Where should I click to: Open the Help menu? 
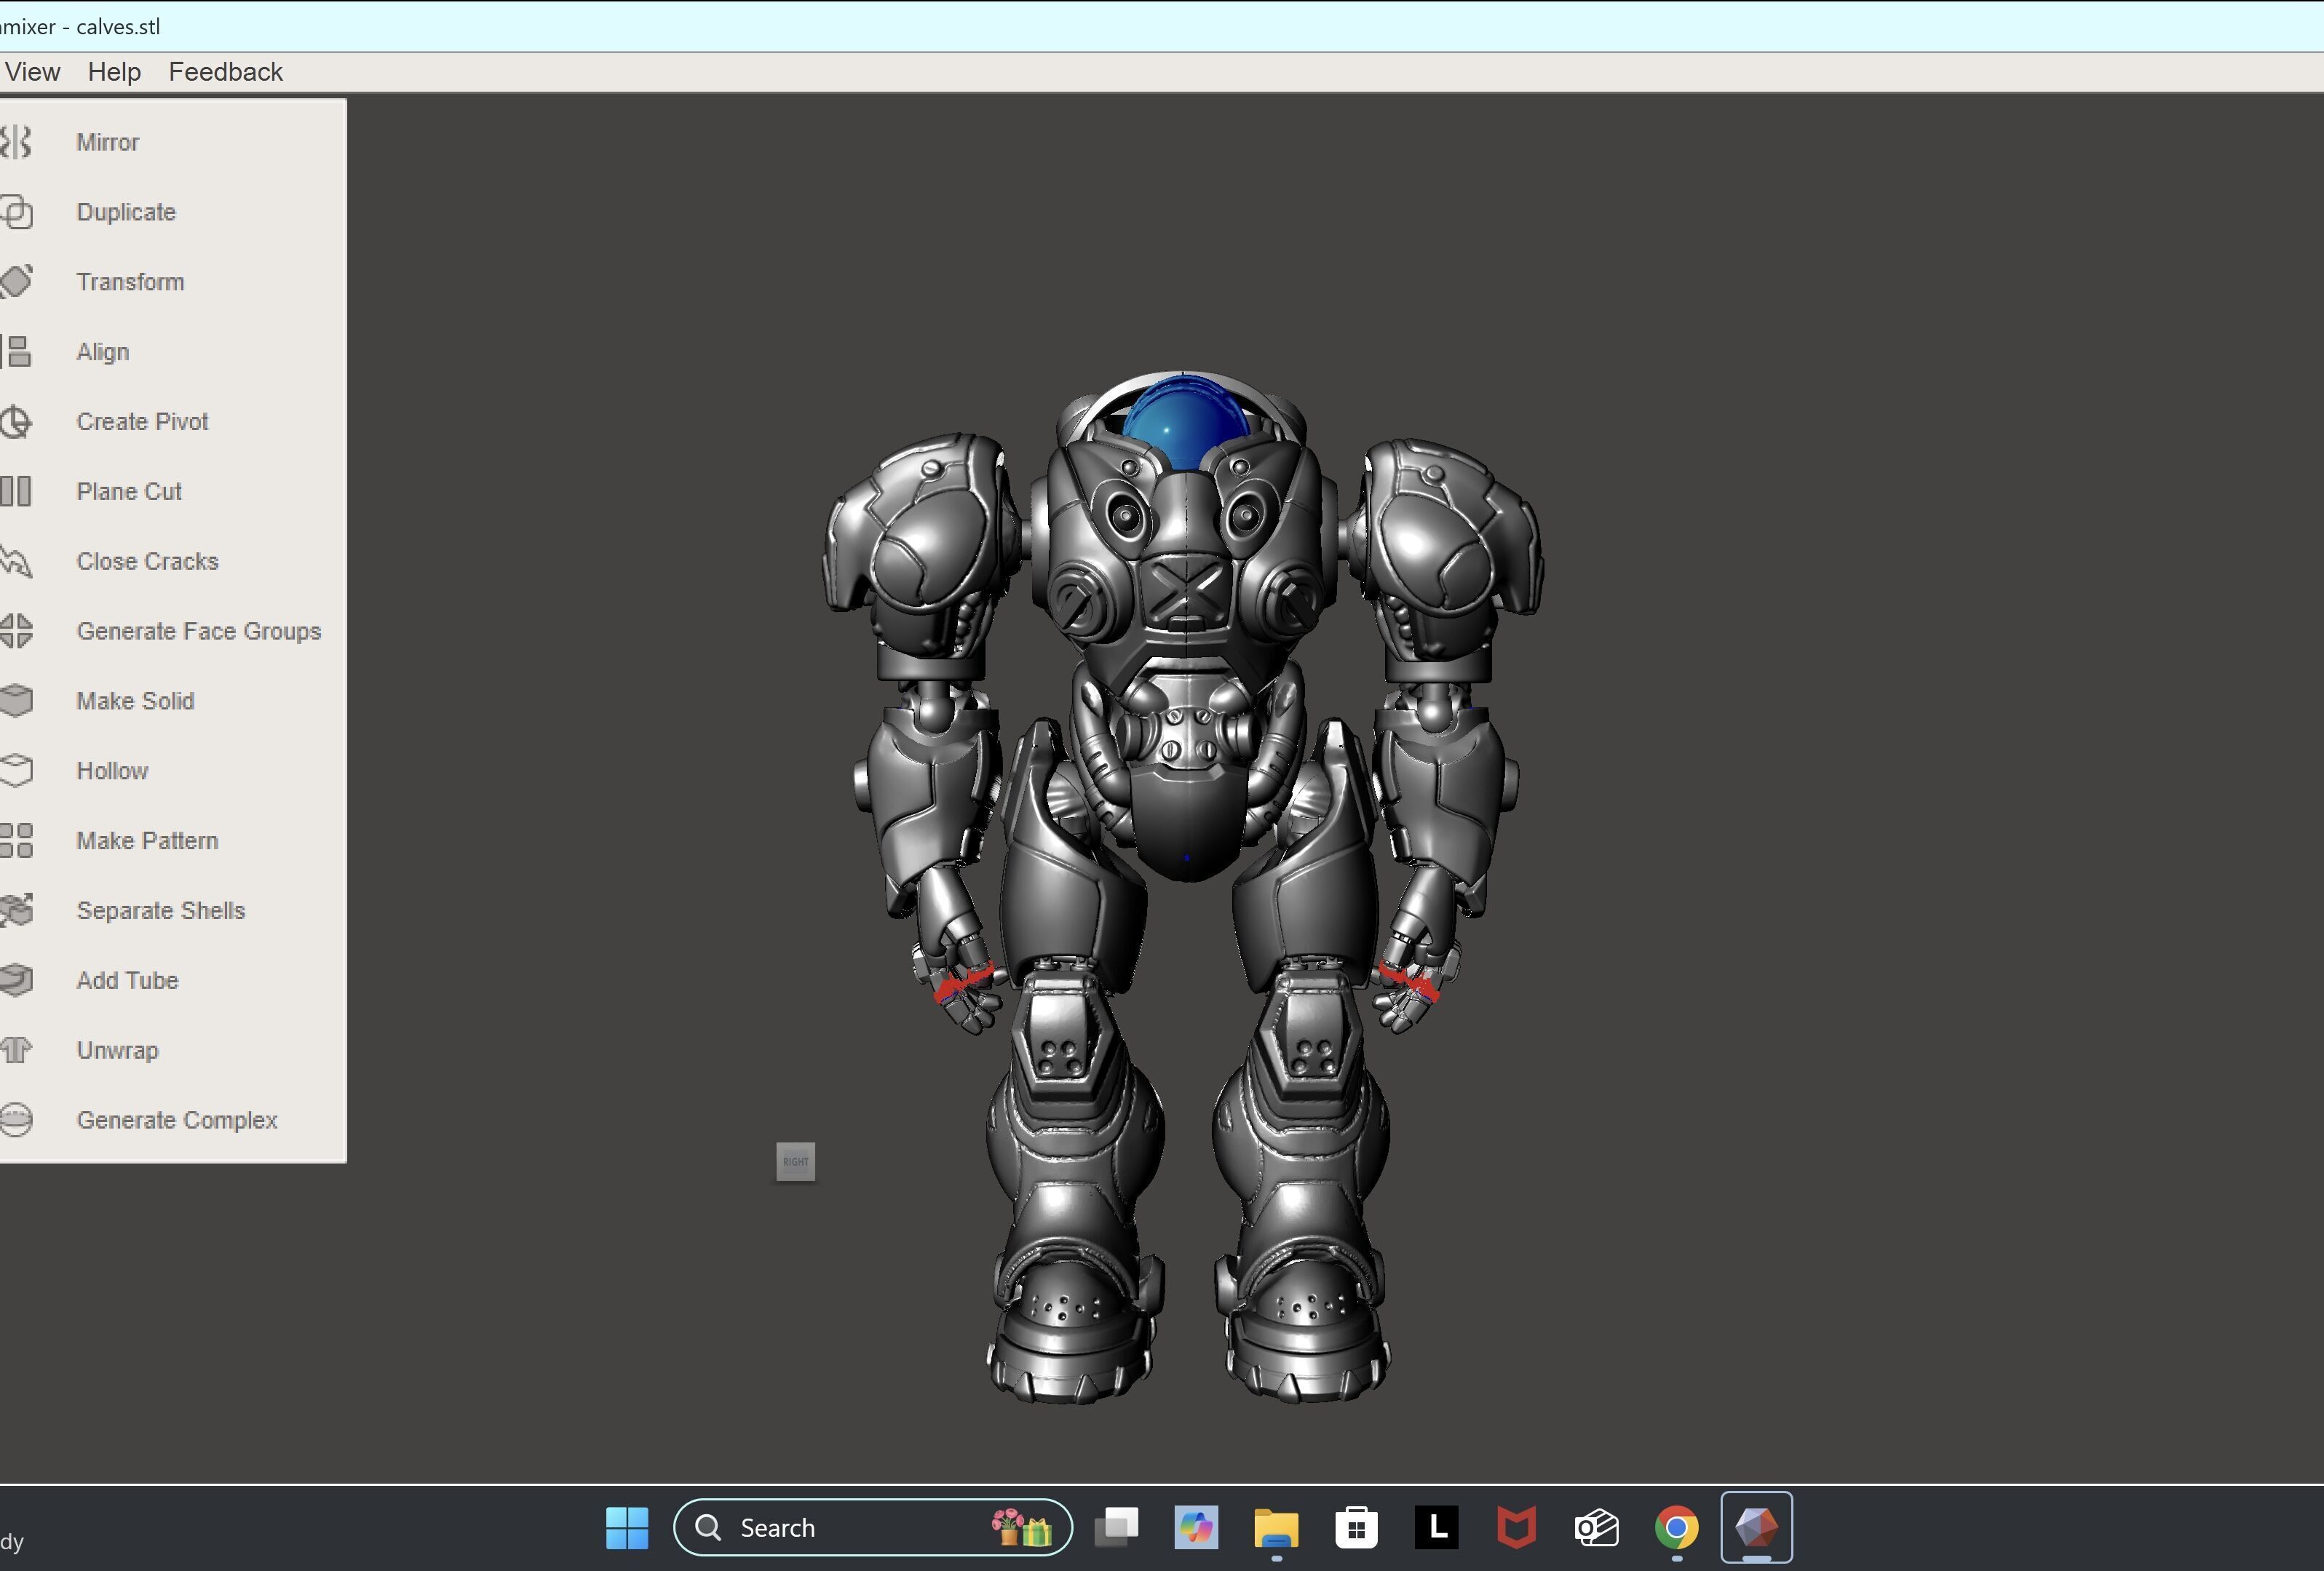click(114, 72)
